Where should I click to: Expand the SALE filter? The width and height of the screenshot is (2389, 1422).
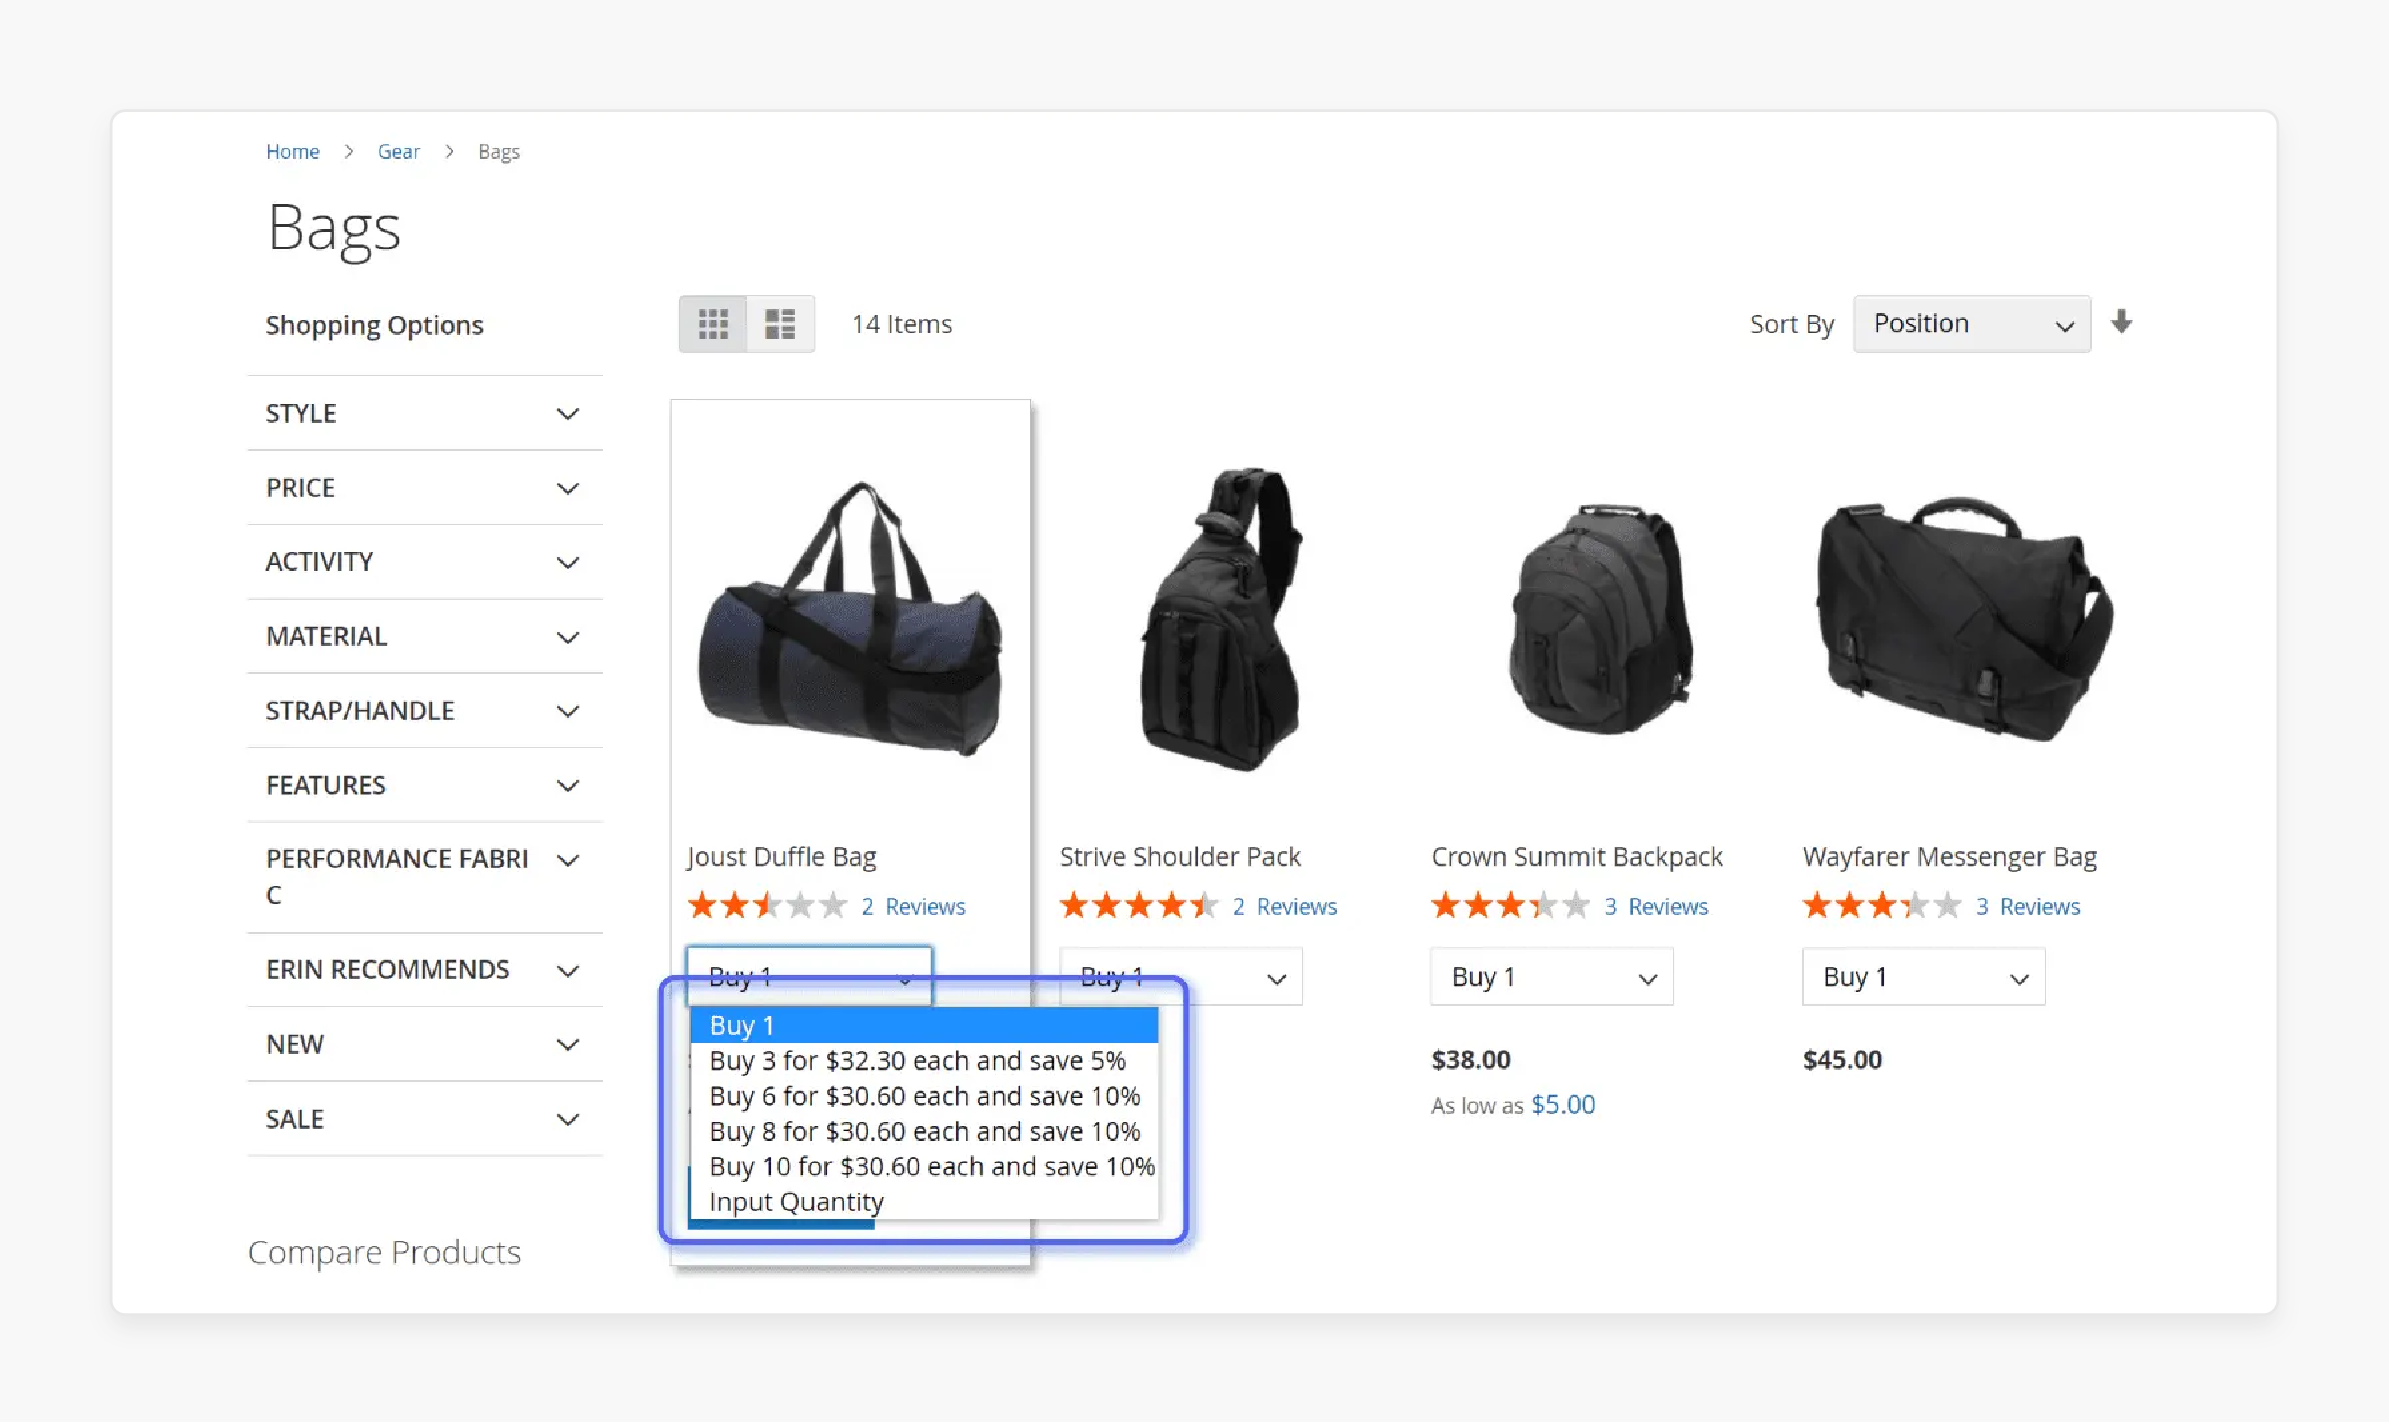[424, 1119]
